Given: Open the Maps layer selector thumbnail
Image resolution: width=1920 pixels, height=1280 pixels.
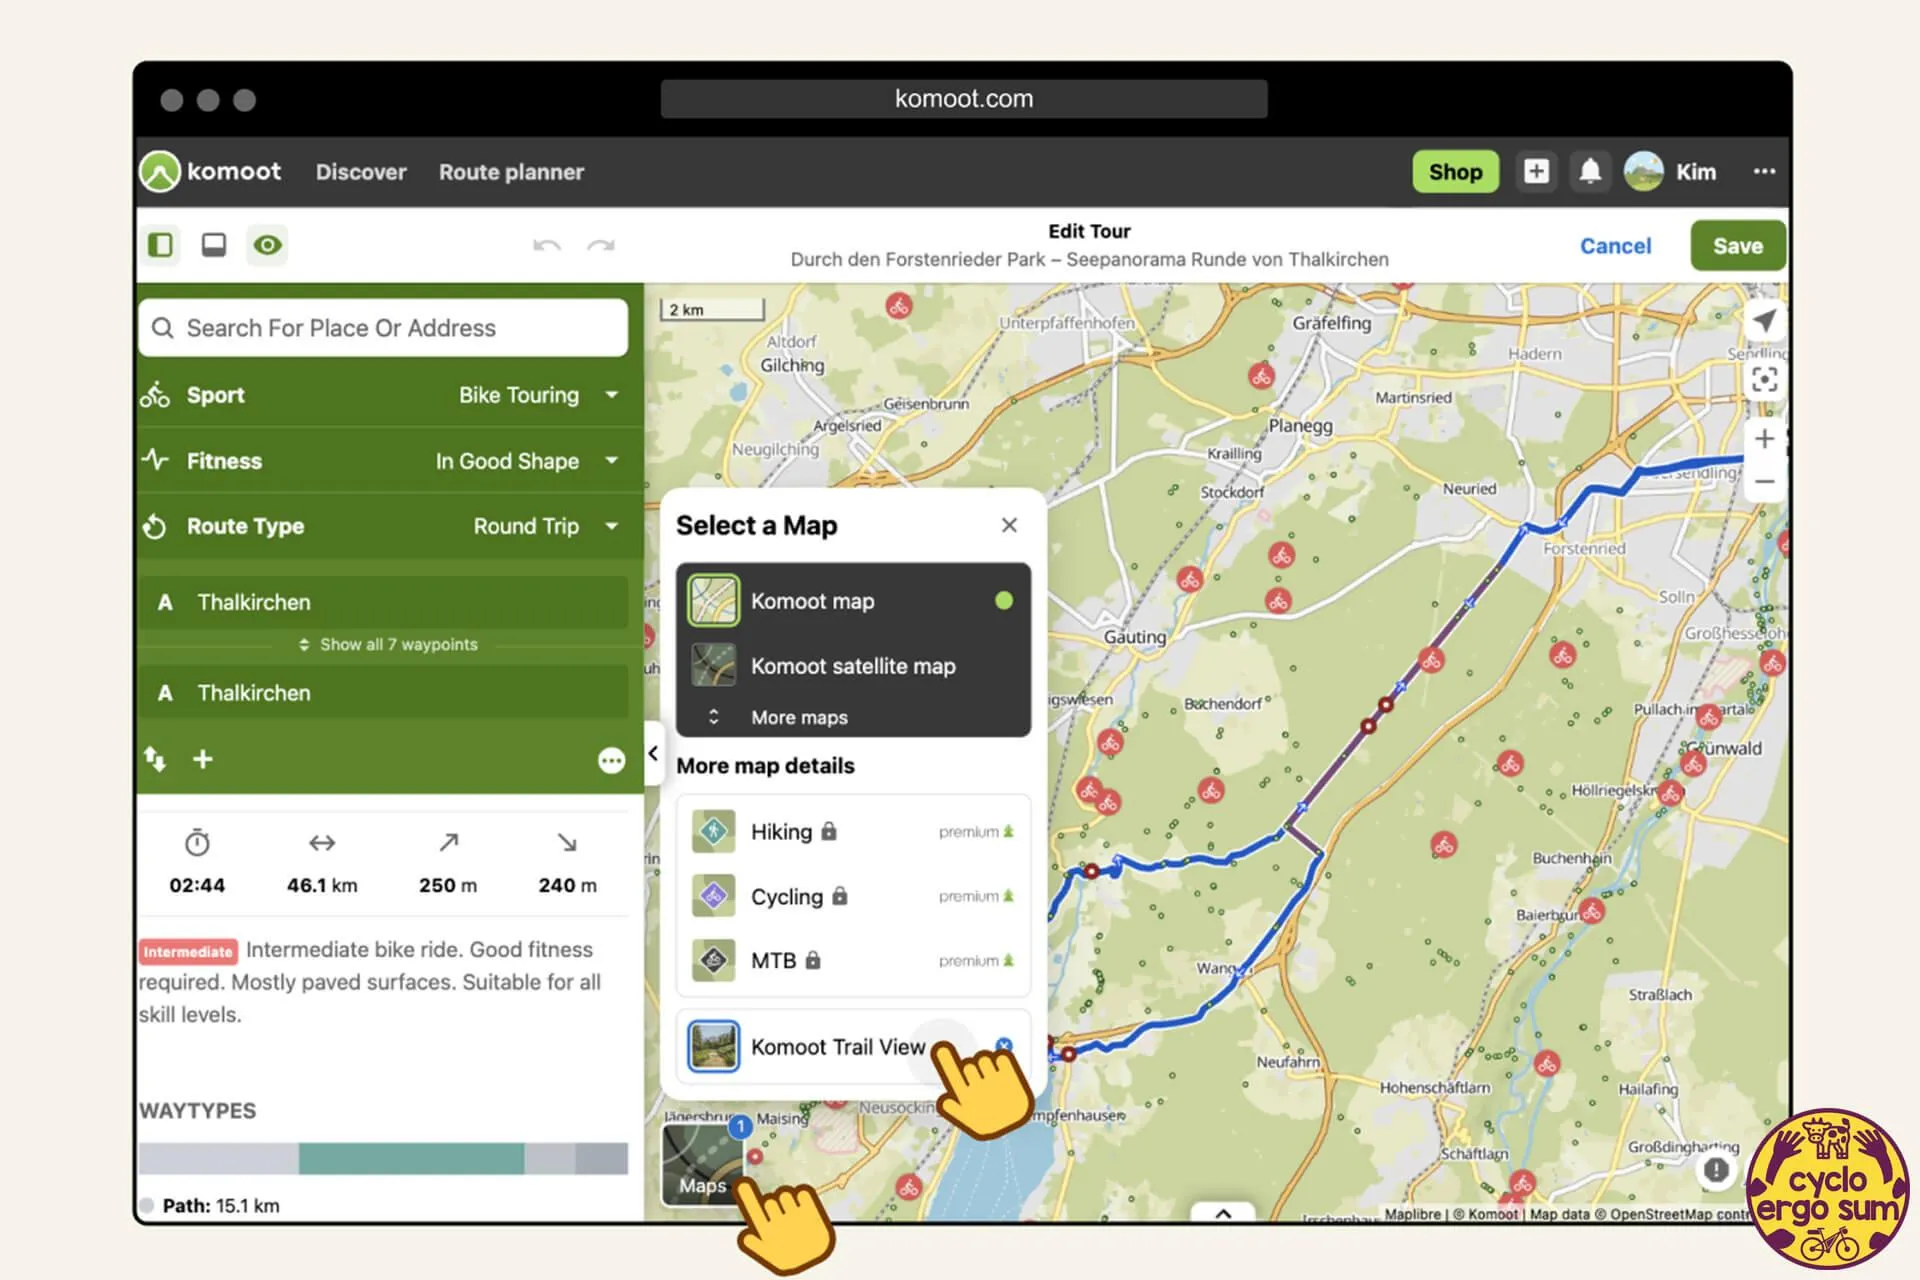Looking at the screenshot, I should pyautogui.click(x=703, y=1163).
